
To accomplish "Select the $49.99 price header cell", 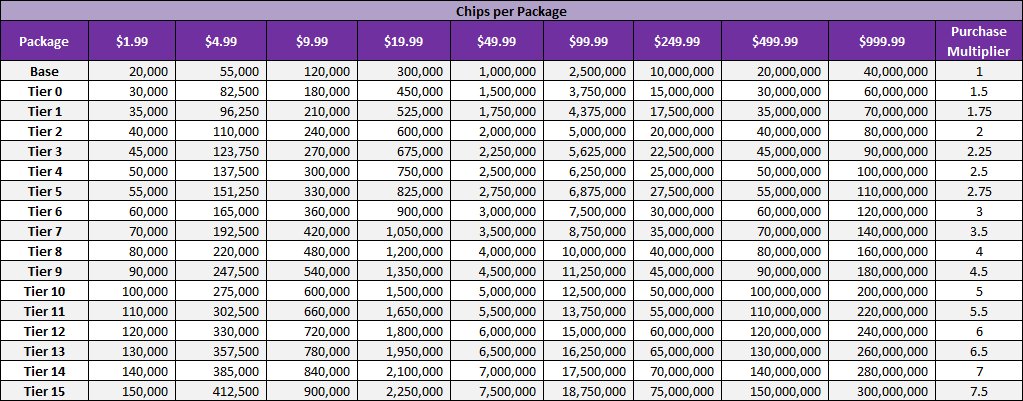I will coord(496,42).
